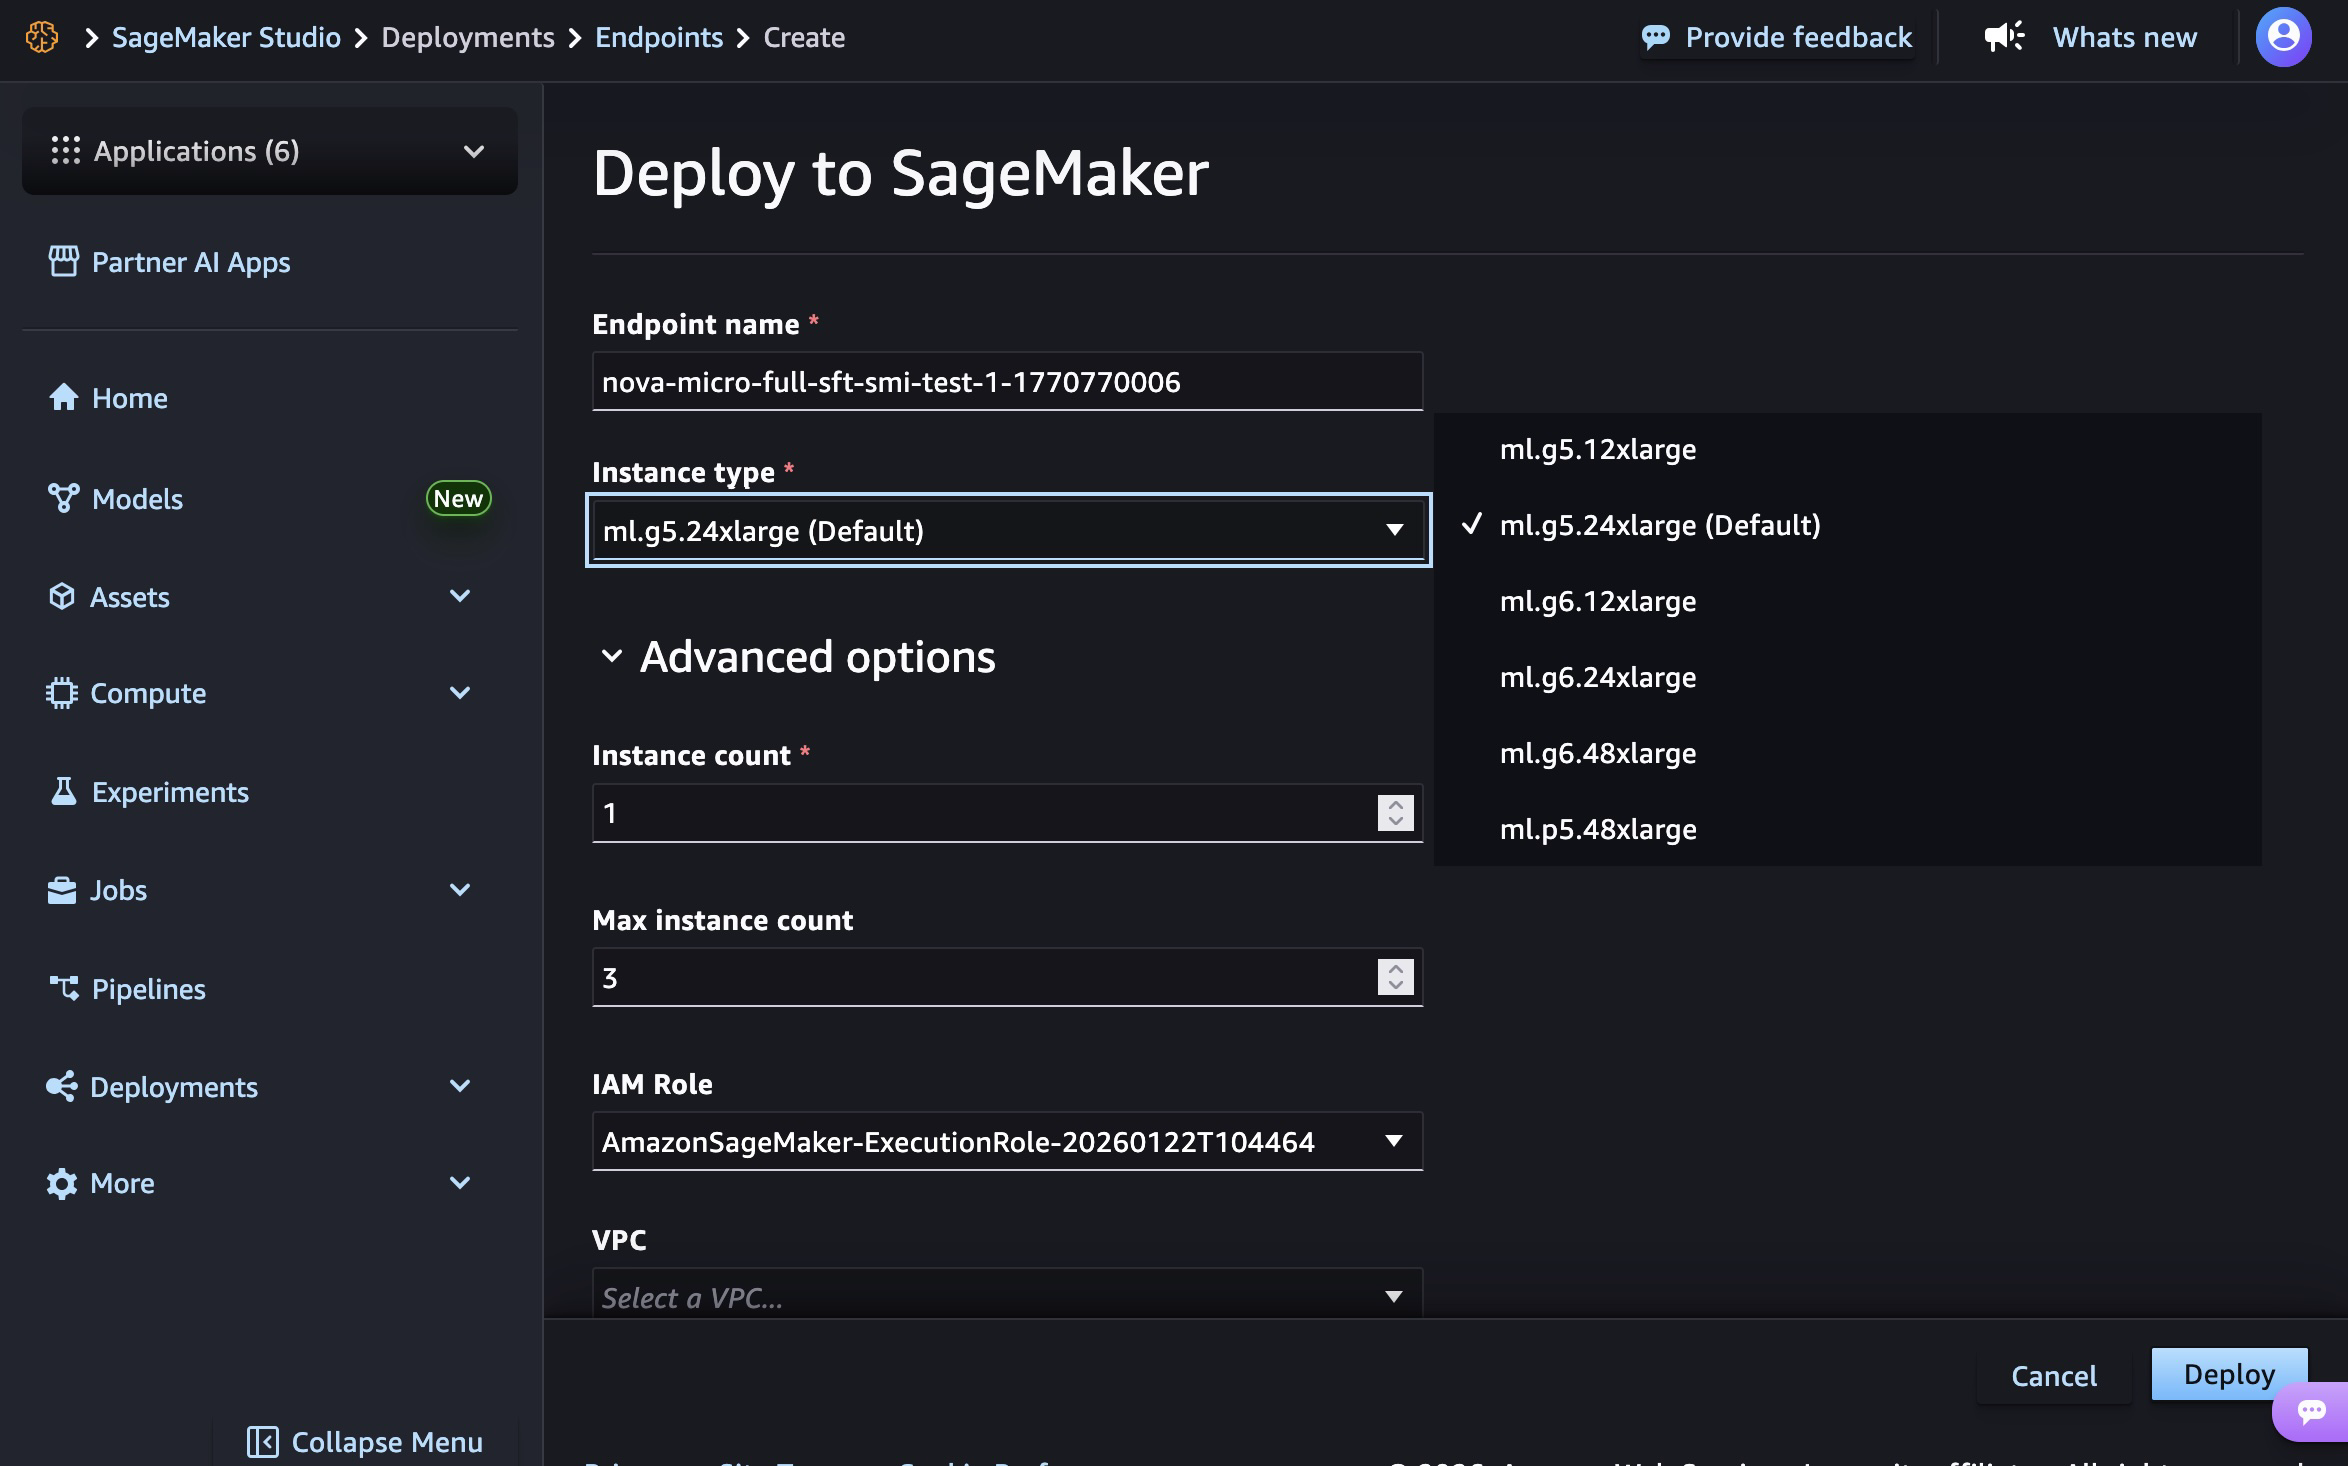2348x1466 pixels.
Task: Click the Deploy button
Action: tap(2228, 1374)
